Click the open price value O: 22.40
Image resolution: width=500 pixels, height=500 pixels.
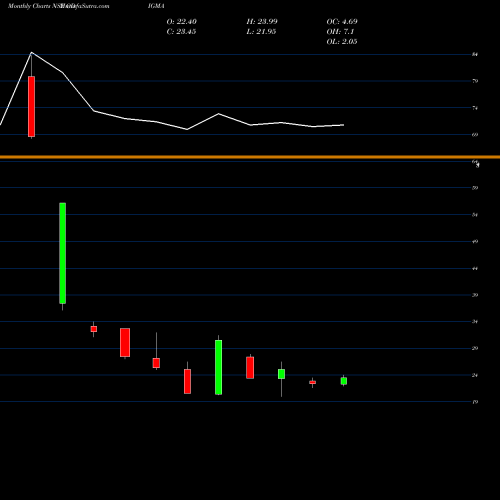coord(182,22)
